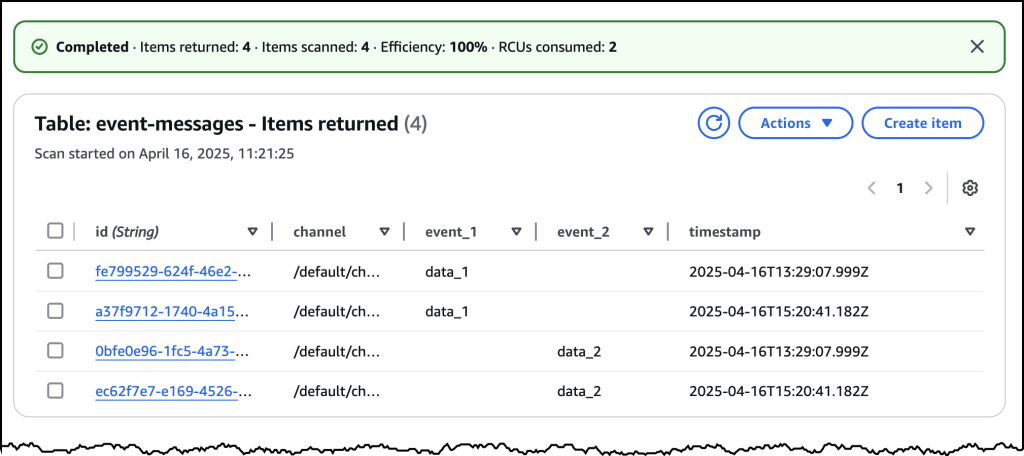Image resolution: width=1024 pixels, height=456 pixels.
Task: Select the fe799529 item checkbox
Action: tap(55, 271)
